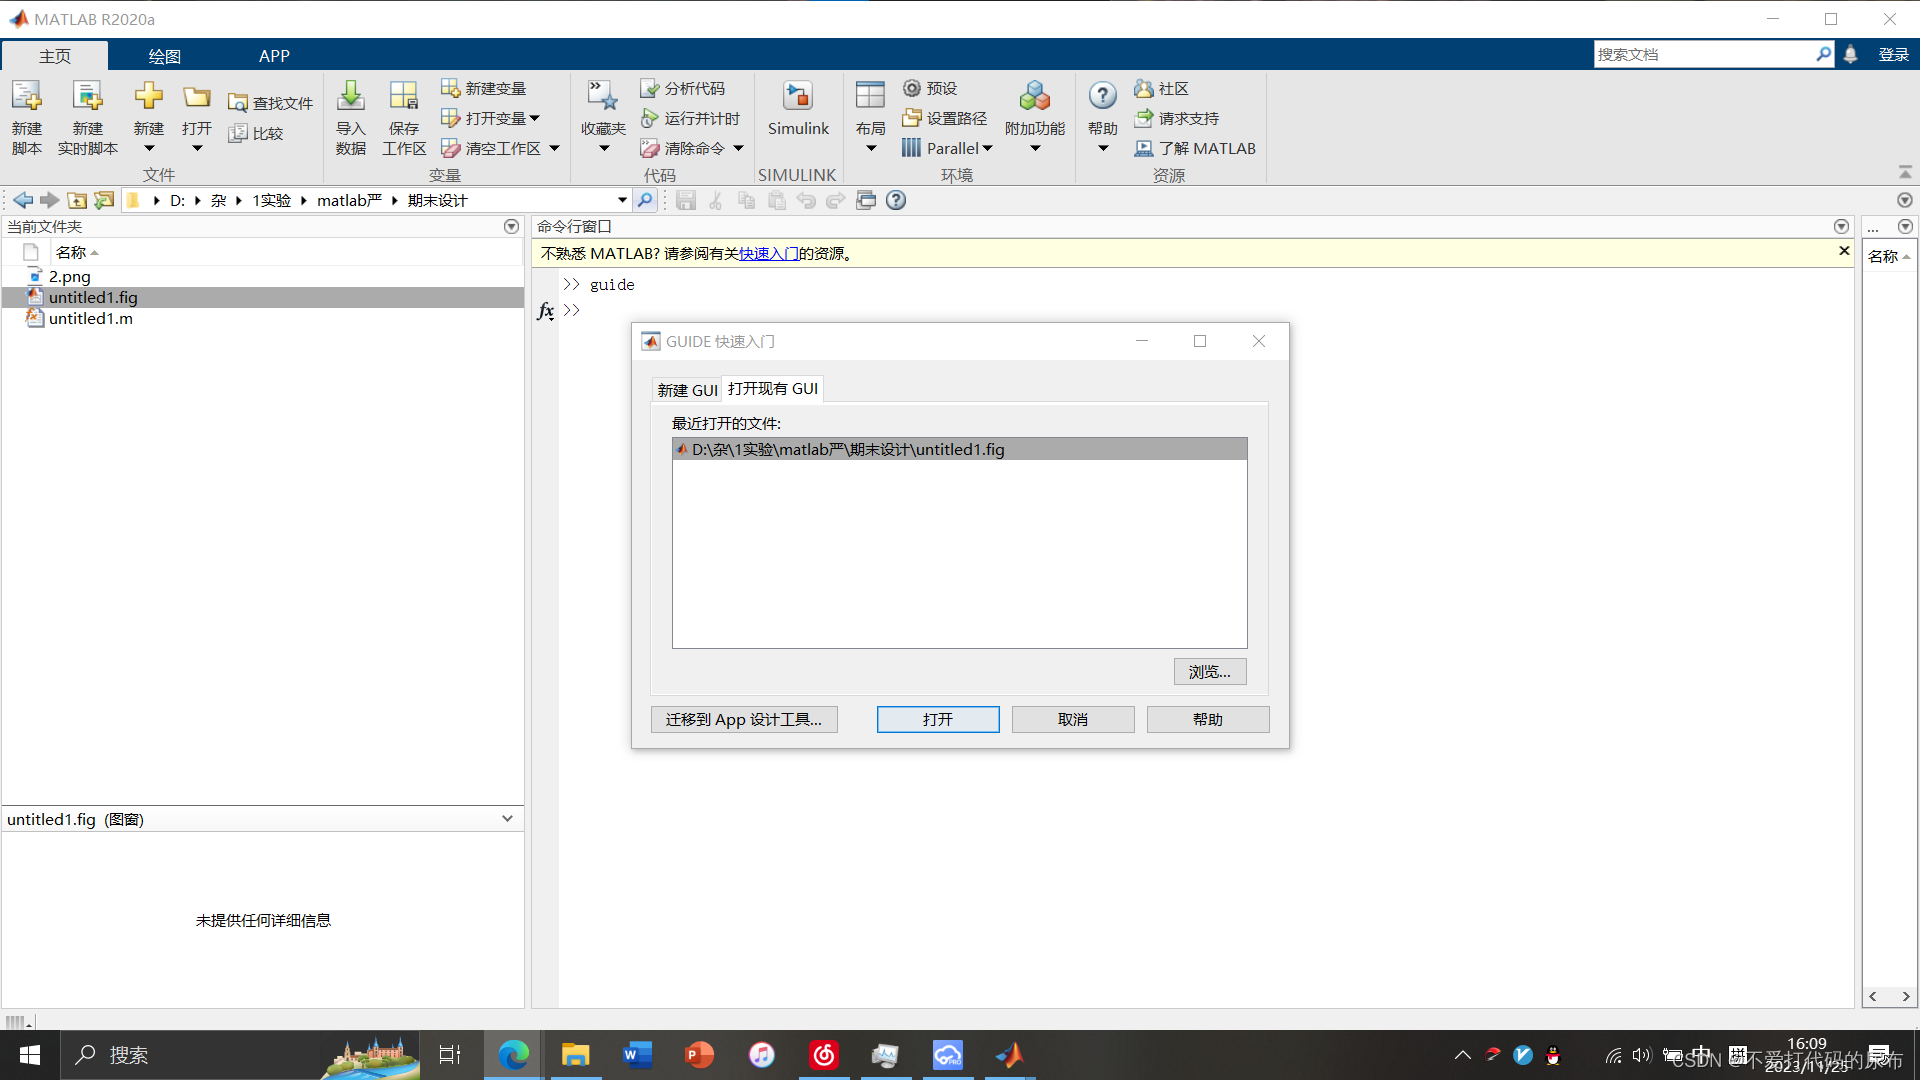Collapse the untitled1.fig details panel
Image resolution: width=1920 pixels, height=1080 pixels.
coord(507,819)
